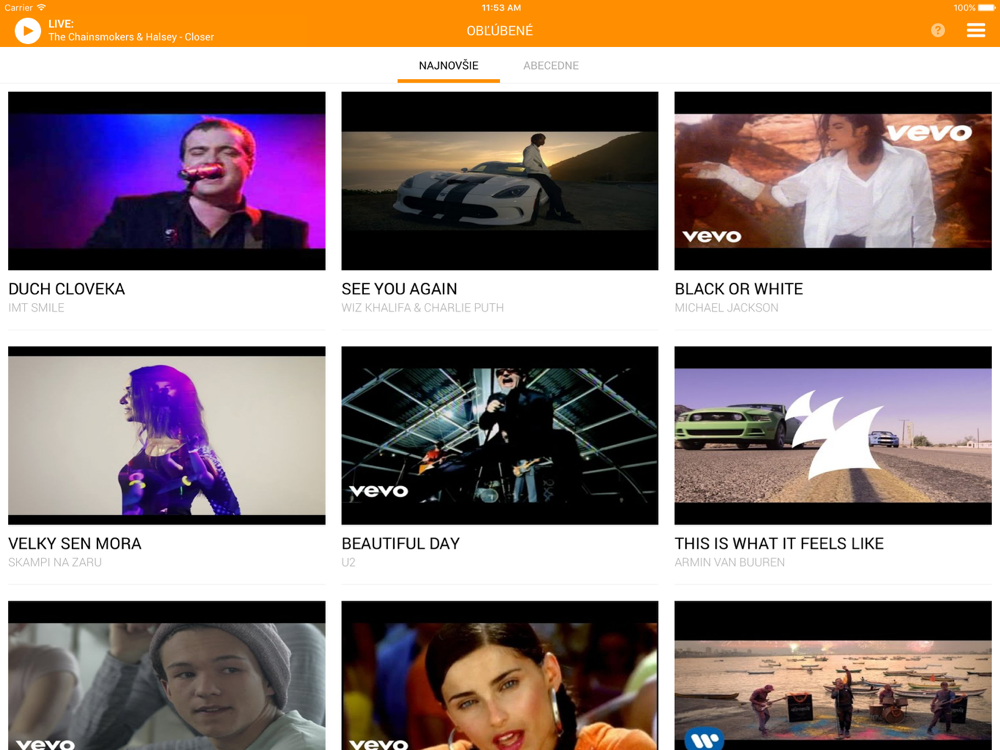Click the IMT SMILE artist name
This screenshot has height=750, width=1000.
pos(36,307)
